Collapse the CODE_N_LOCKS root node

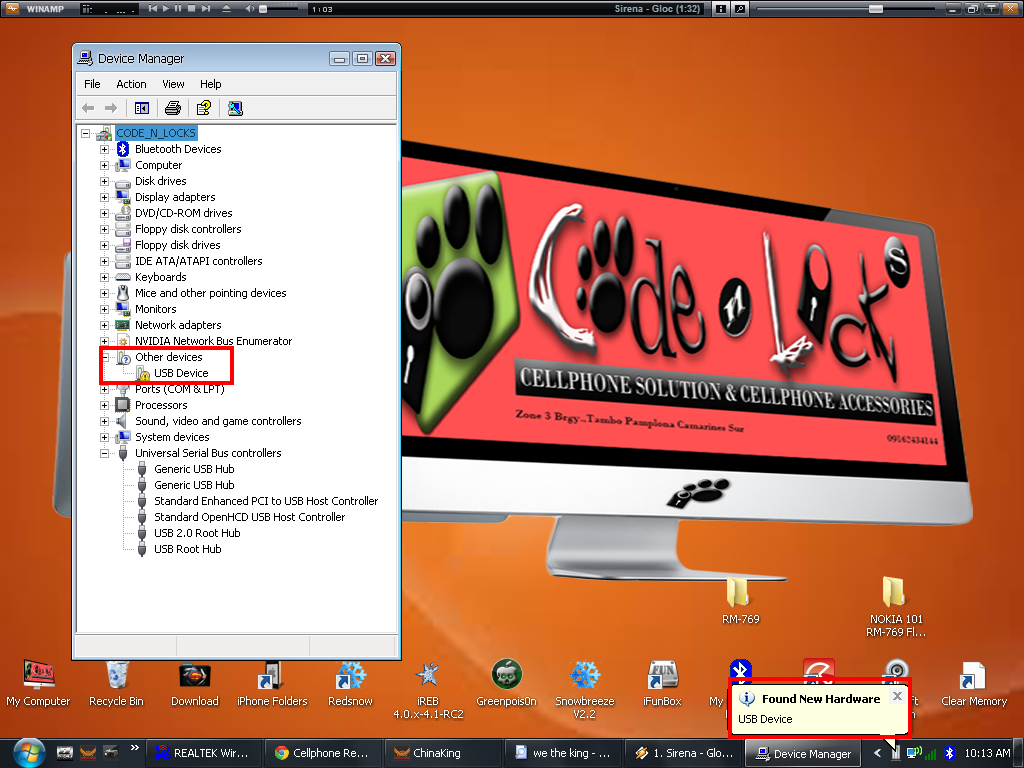pyautogui.click(x=86, y=133)
